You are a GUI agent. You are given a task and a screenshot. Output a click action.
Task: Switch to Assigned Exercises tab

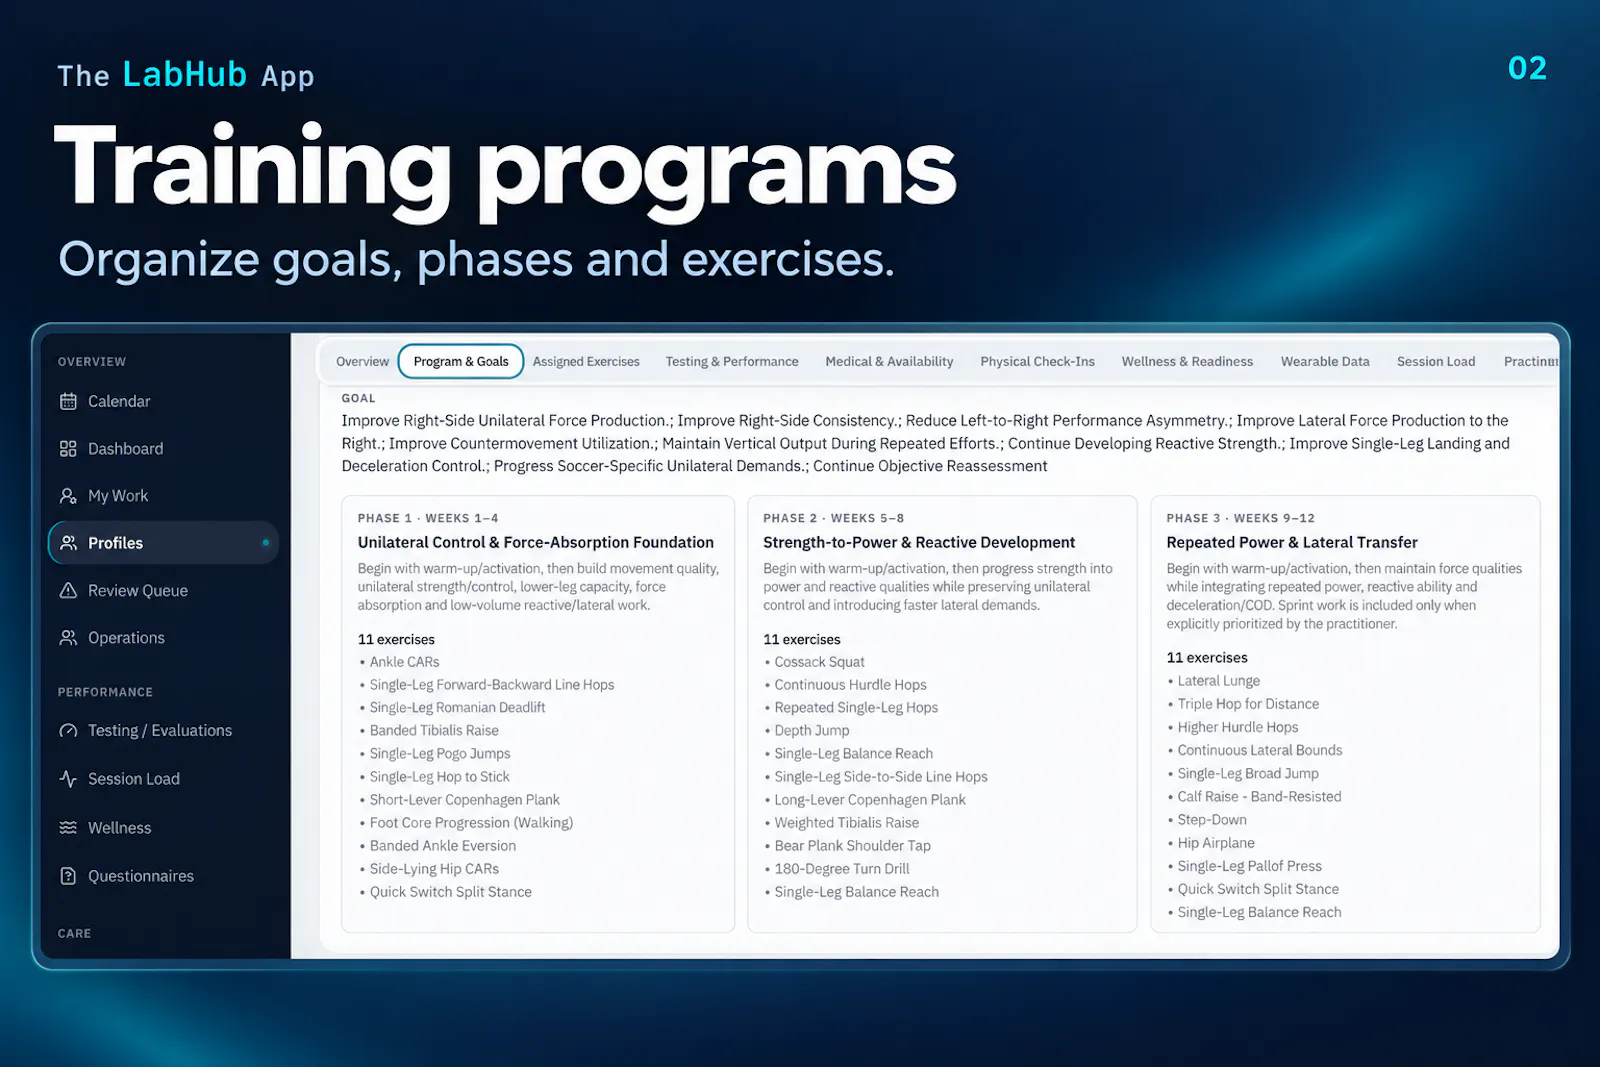(586, 362)
